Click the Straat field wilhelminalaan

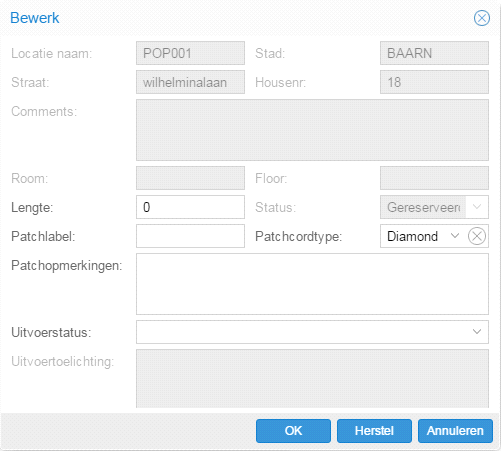pos(190,82)
